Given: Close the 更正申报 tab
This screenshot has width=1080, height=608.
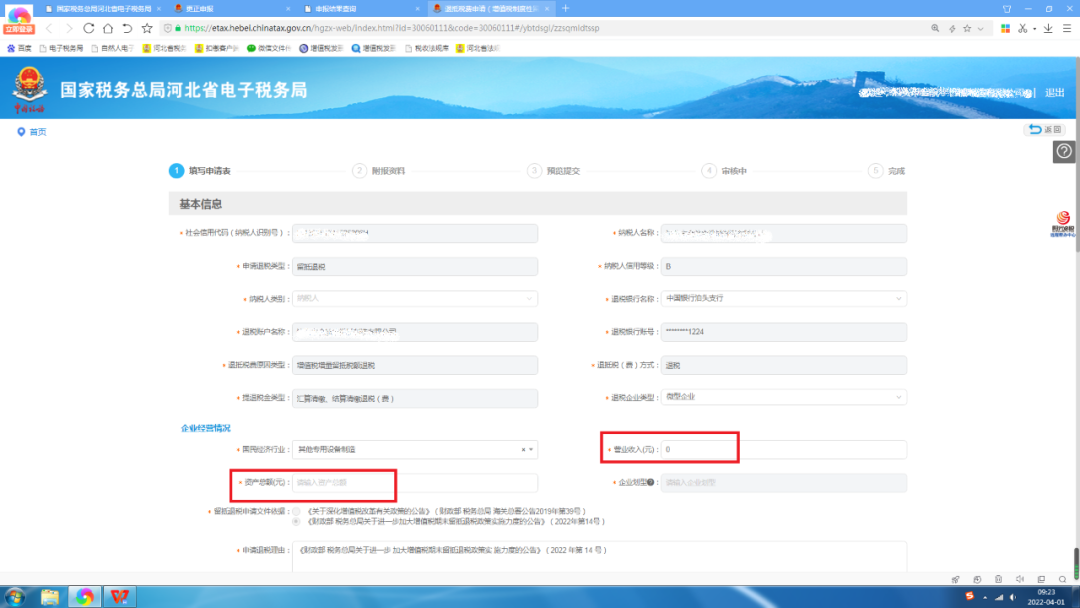Looking at the screenshot, I should click(288, 9).
